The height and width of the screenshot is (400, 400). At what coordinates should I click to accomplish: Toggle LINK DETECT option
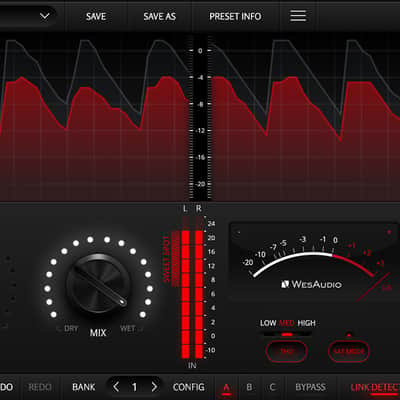click(375, 387)
